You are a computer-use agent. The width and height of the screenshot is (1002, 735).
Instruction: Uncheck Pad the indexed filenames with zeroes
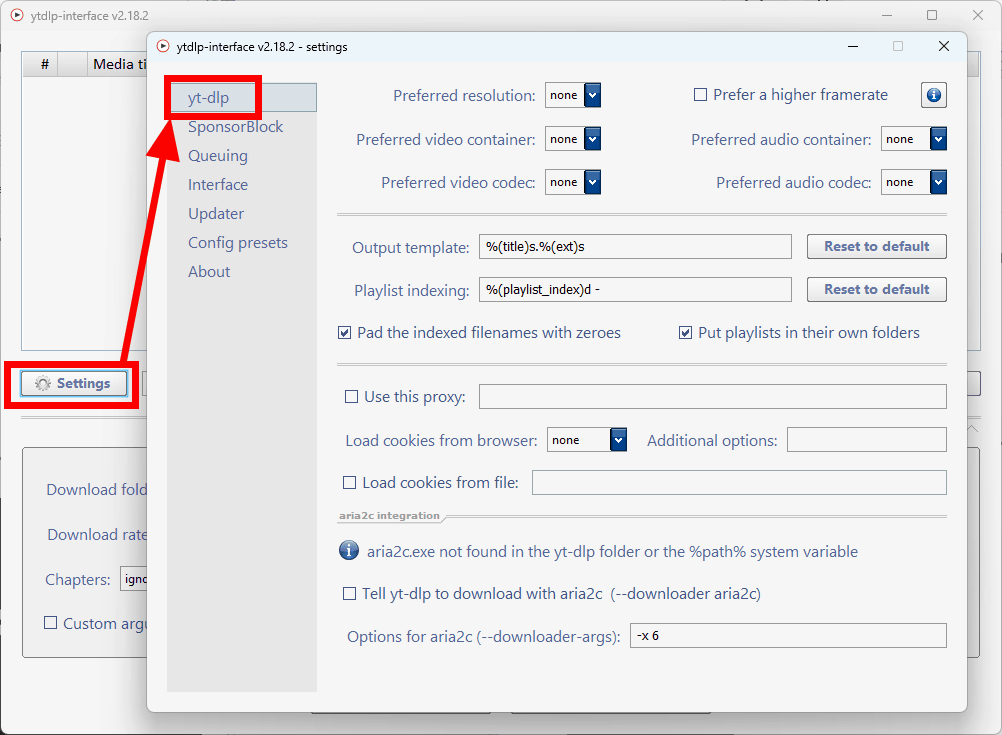[x=345, y=333]
